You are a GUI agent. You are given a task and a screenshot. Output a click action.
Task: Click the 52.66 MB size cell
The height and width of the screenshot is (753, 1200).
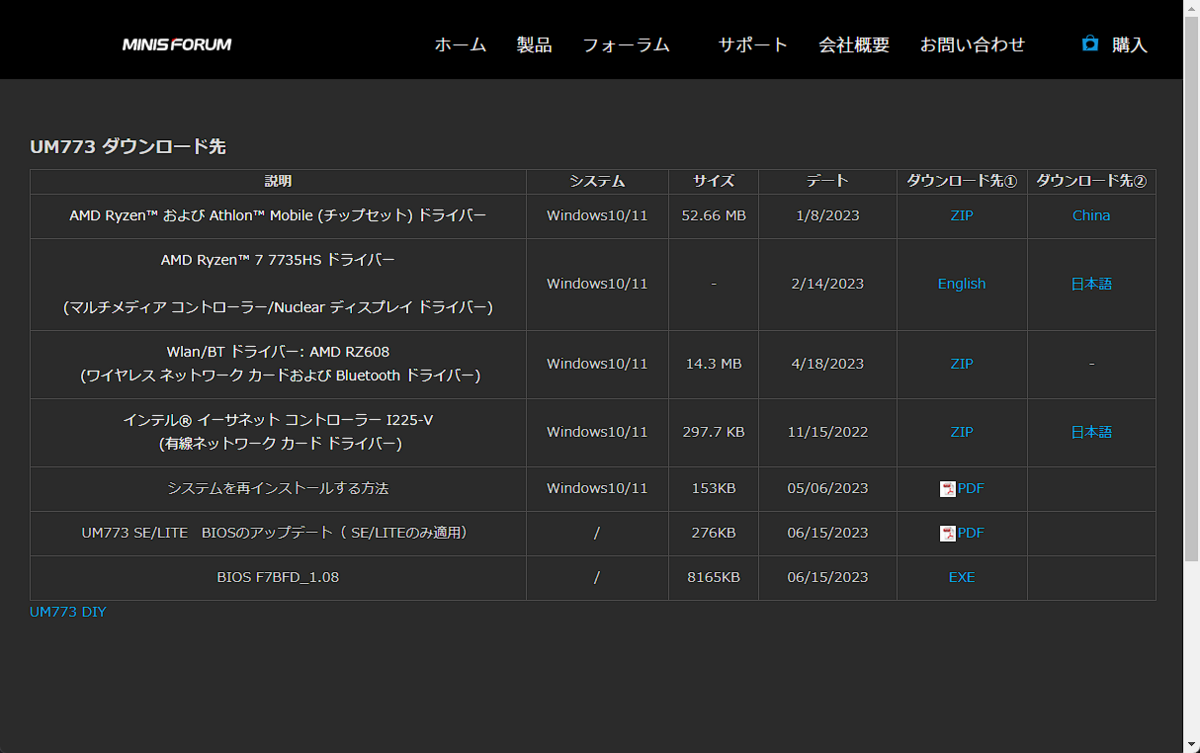(714, 216)
